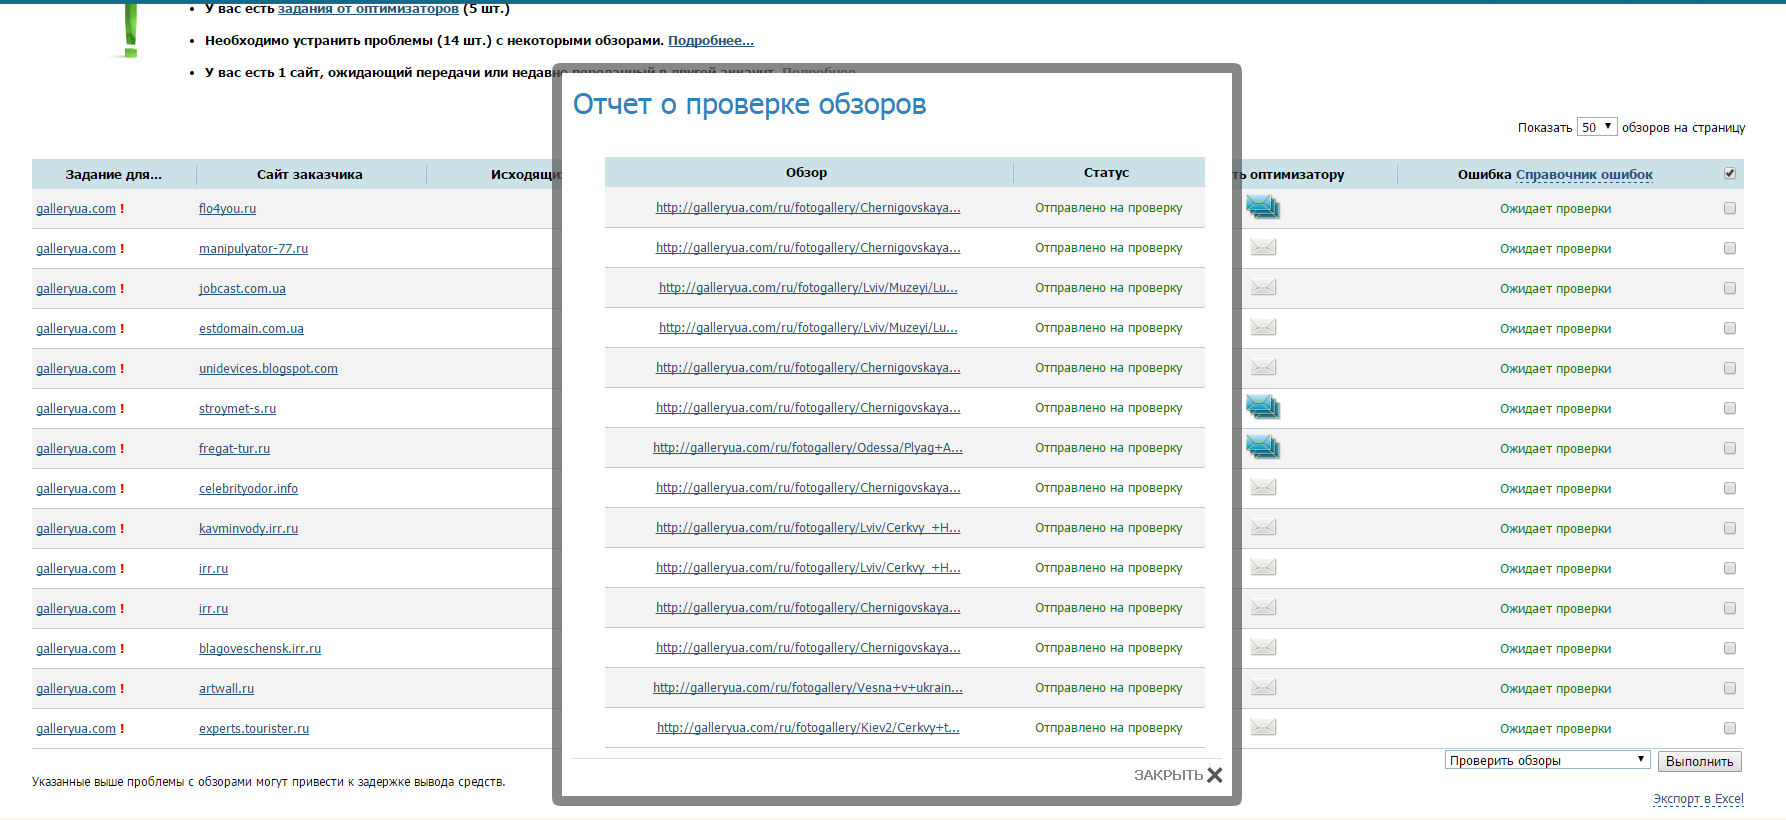
Task: Open the celebrityodor.info customer site link
Action: pos(248,489)
